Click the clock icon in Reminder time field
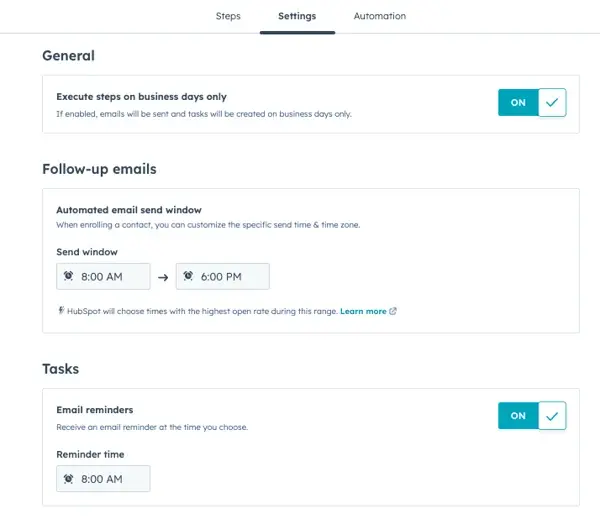 [68, 479]
